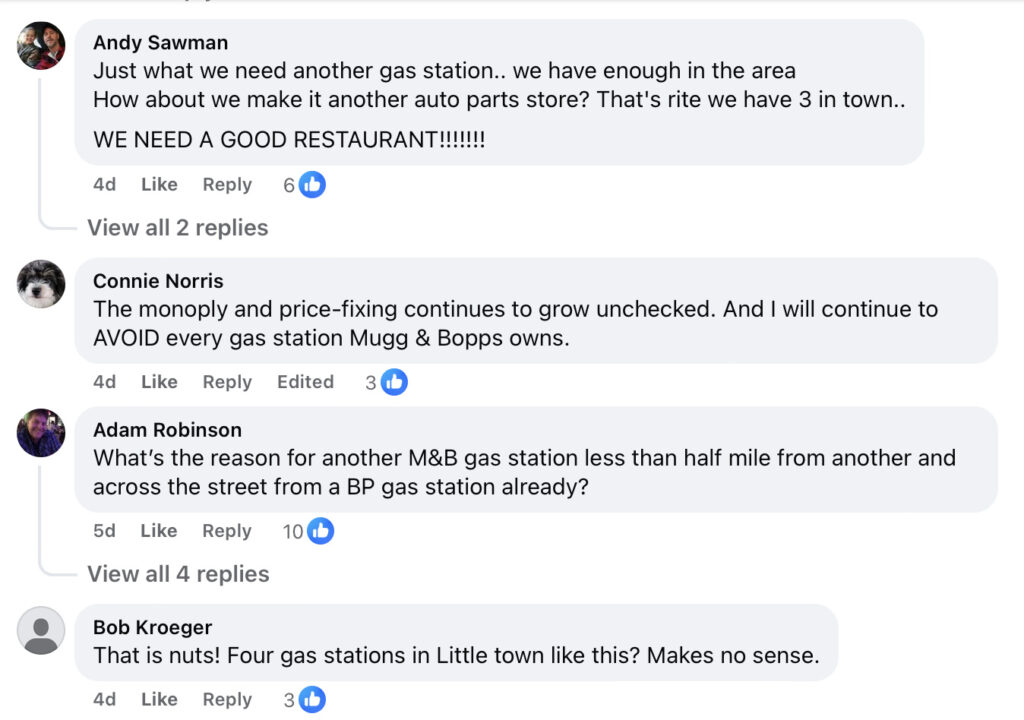This screenshot has width=1024, height=720.
Task: Expand the 4 replies under Adam Robinson's comment
Action: (x=177, y=574)
